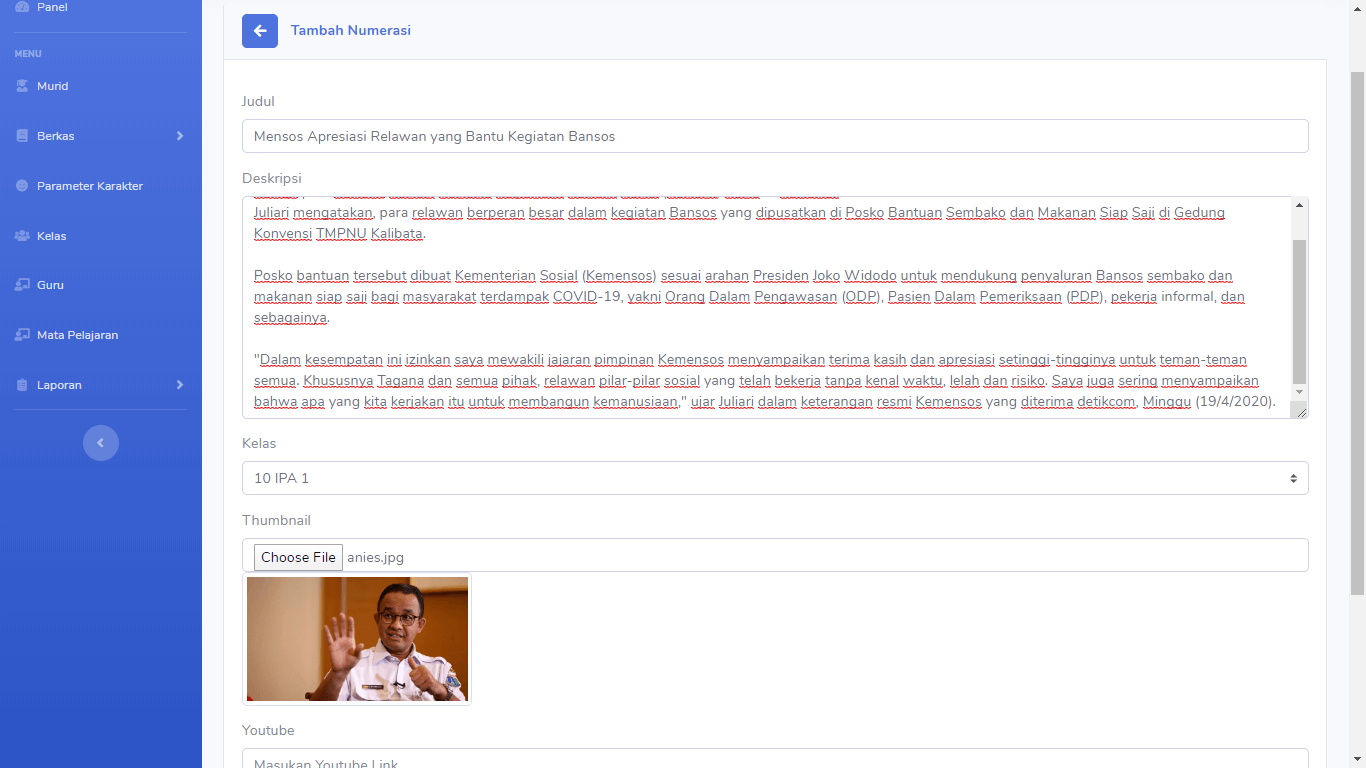Expand the Laporan submenu chevron
This screenshot has width=1366, height=768.
180,385
